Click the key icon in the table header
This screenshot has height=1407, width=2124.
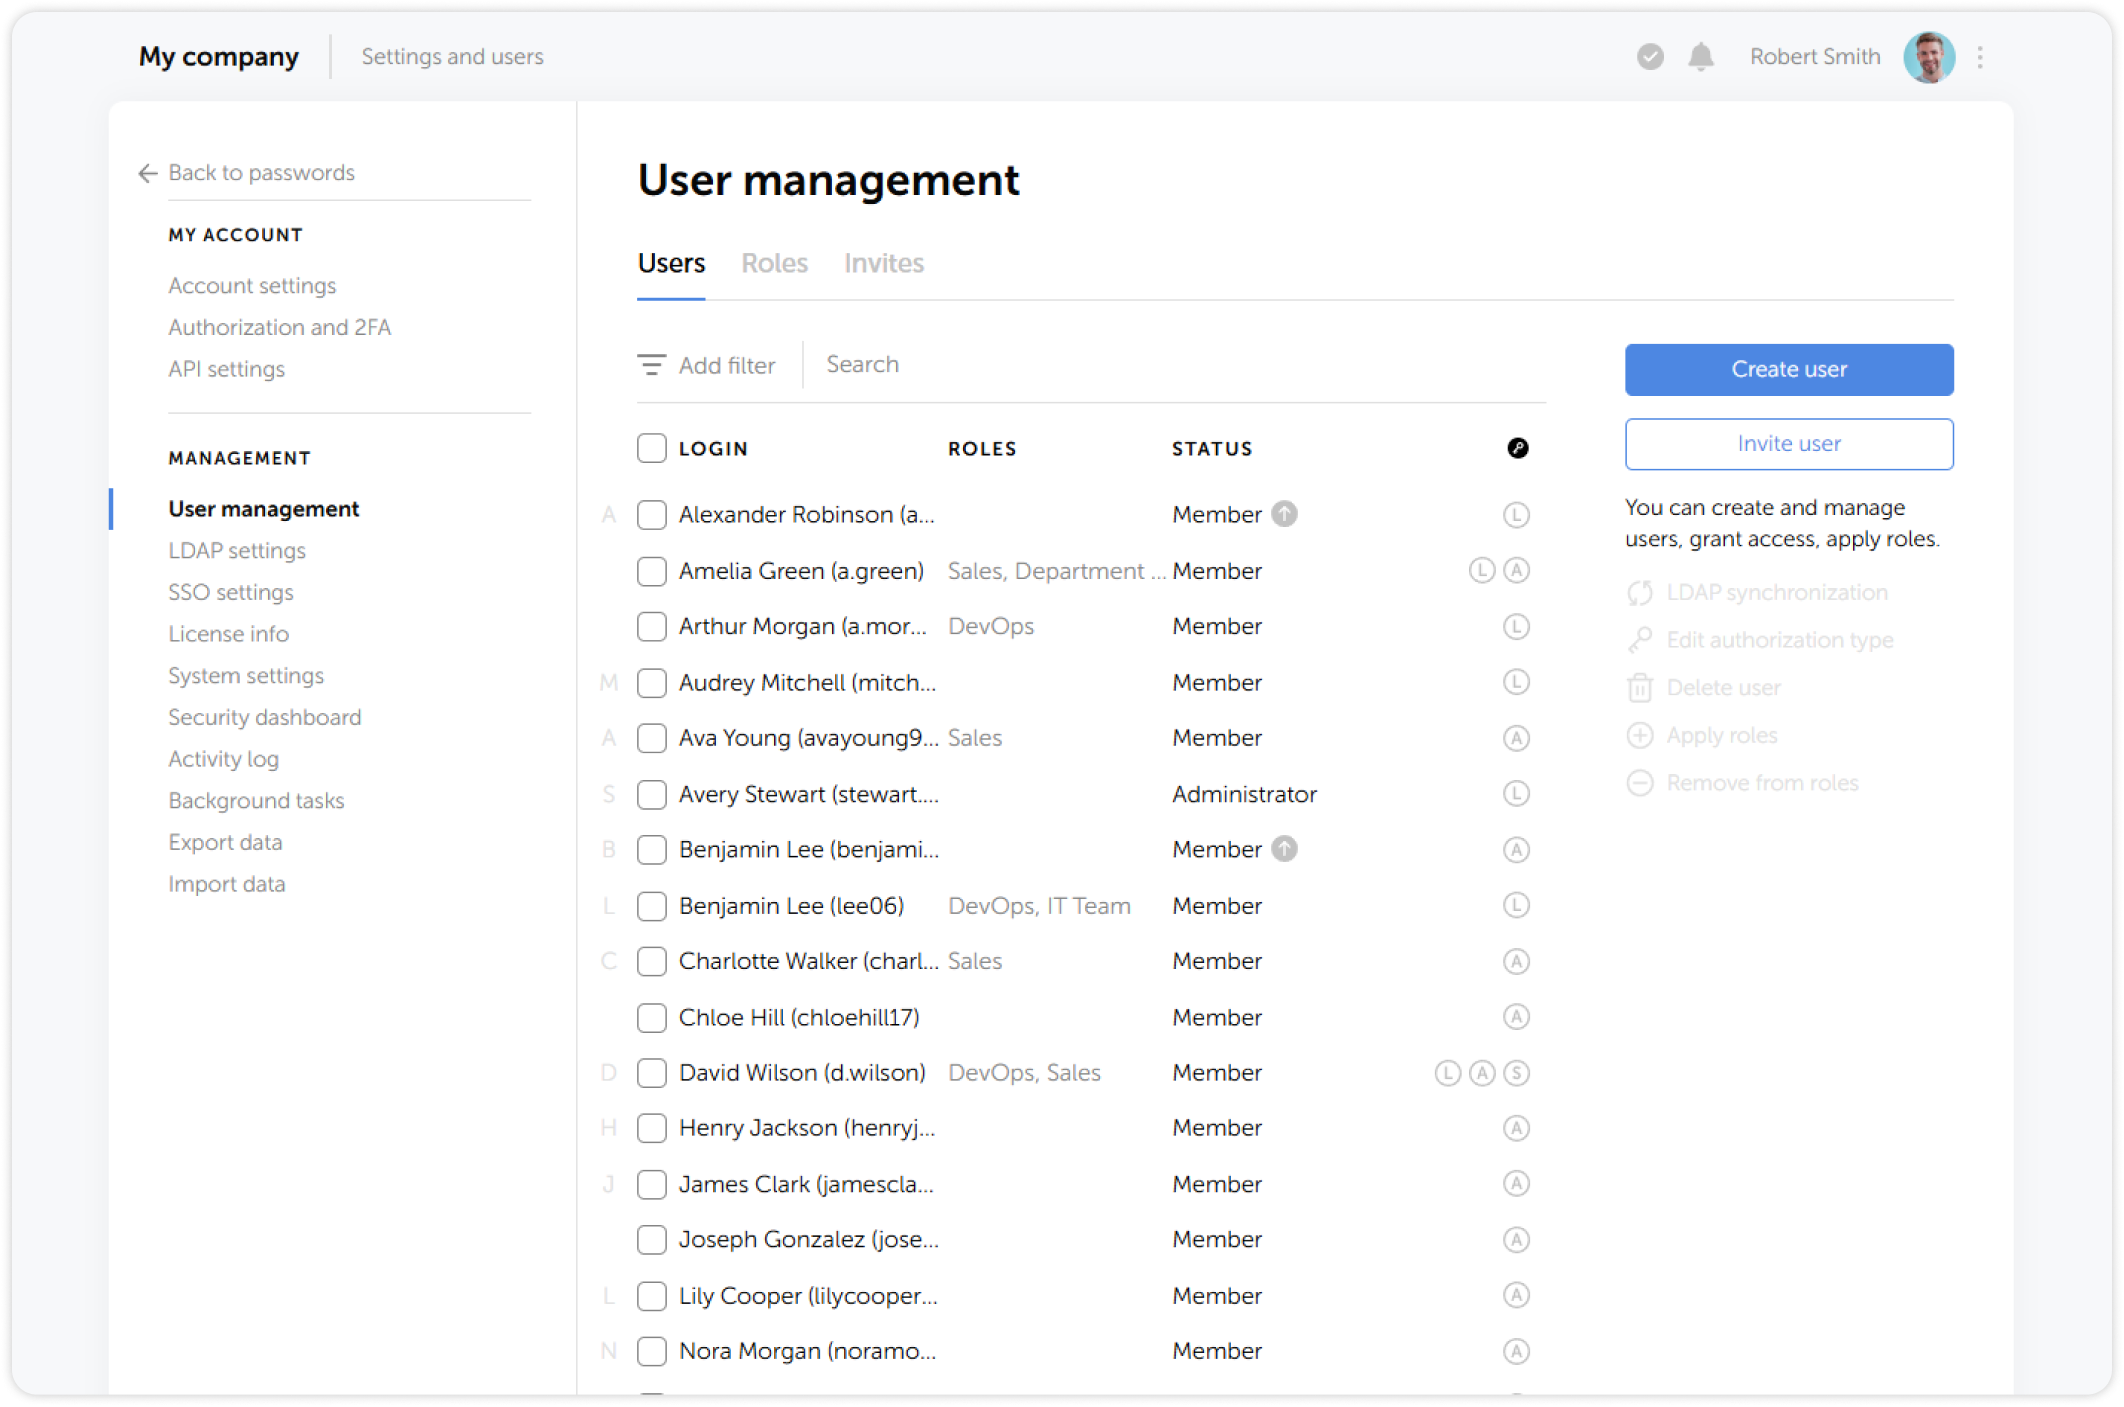(1518, 448)
